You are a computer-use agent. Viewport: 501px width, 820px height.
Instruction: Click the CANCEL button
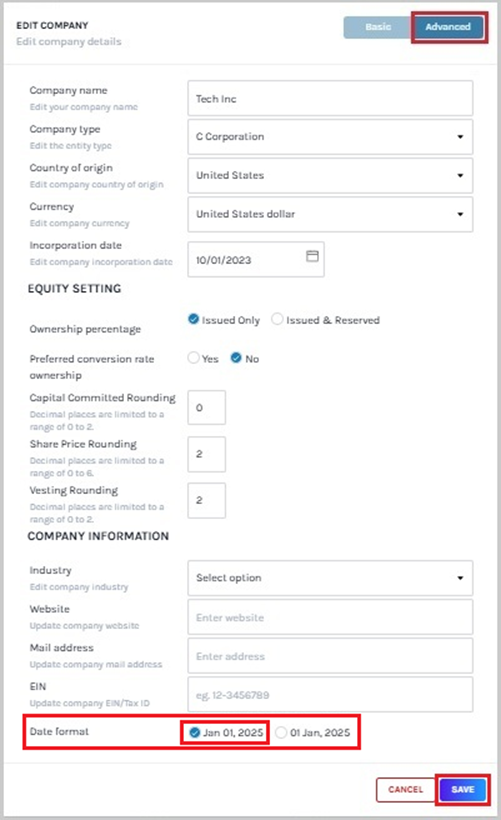(x=405, y=789)
